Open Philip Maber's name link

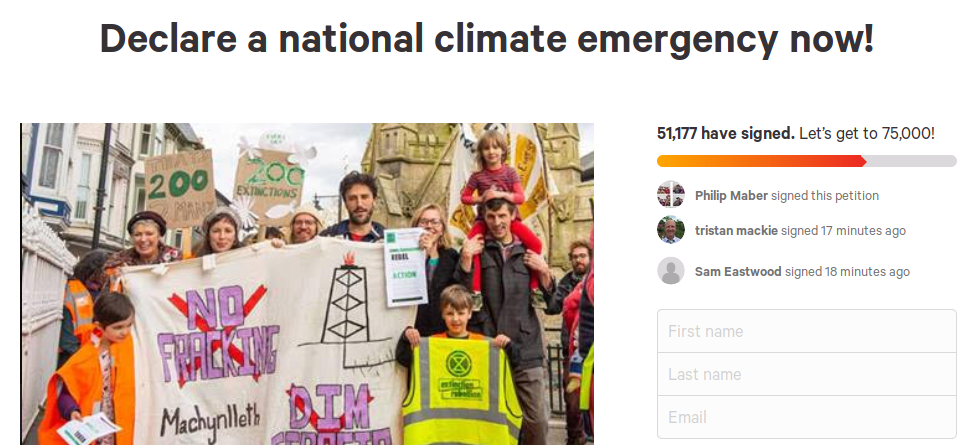(731, 196)
